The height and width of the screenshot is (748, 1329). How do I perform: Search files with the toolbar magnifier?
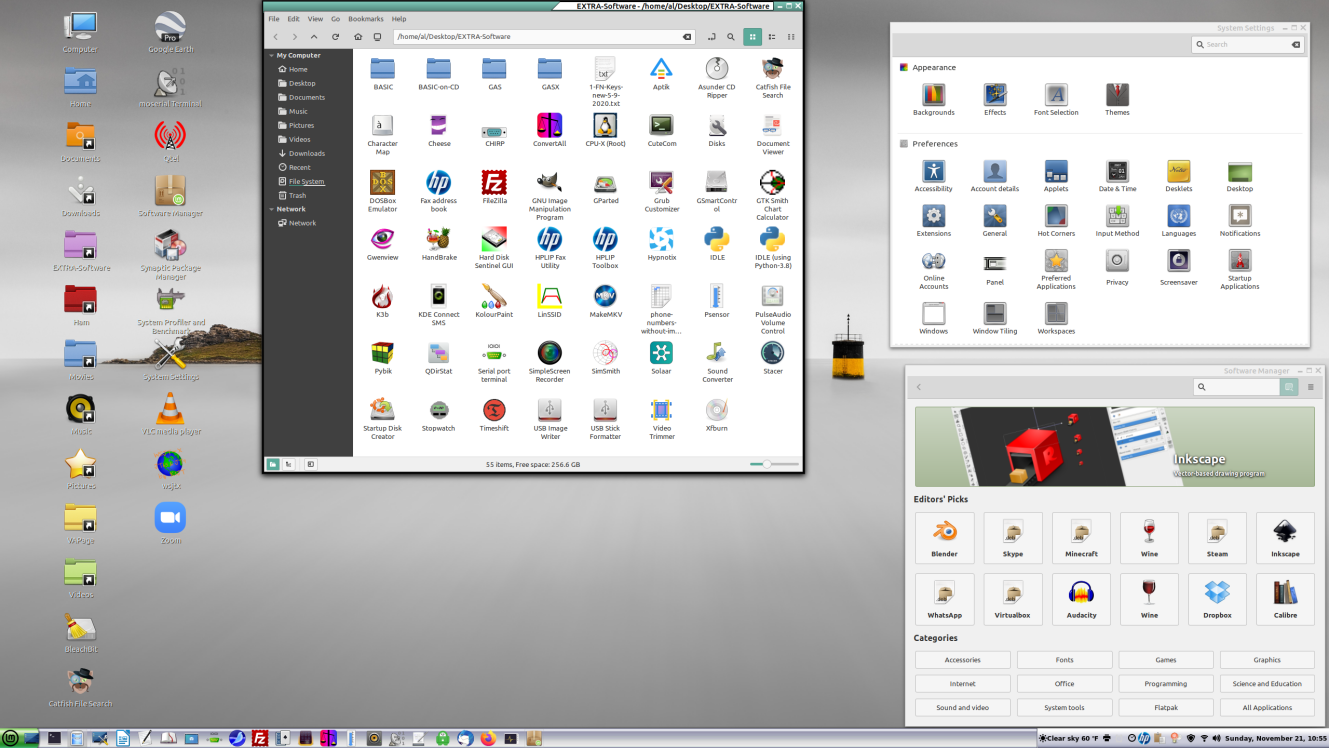(x=731, y=36)
